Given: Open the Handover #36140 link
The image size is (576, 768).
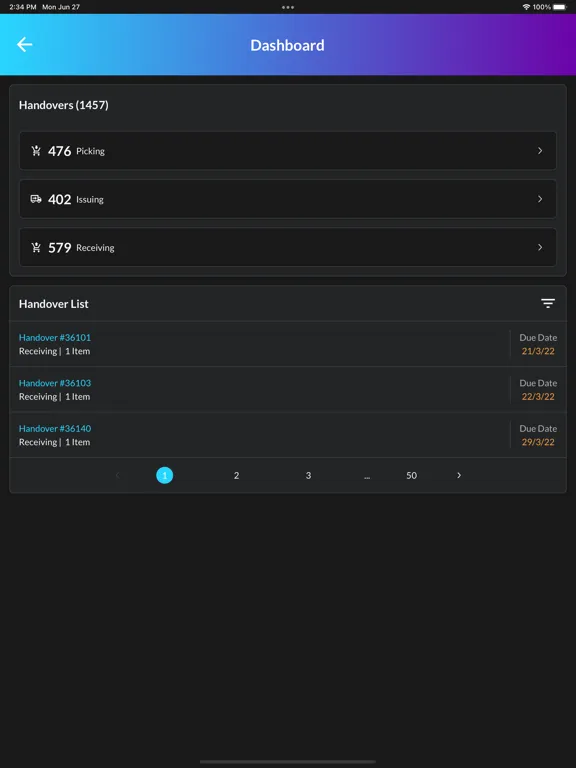Looking at the screenshot, I should click(55, 429).
